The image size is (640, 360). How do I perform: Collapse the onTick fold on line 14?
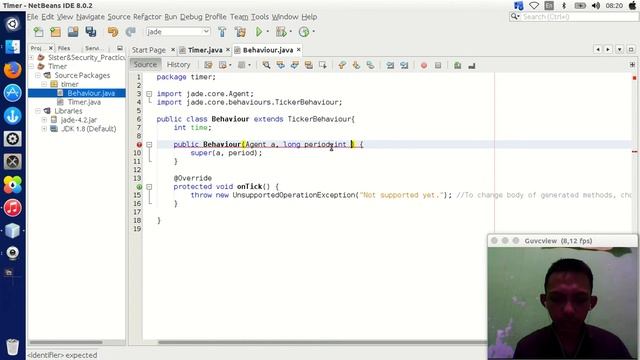coord(149,187)
